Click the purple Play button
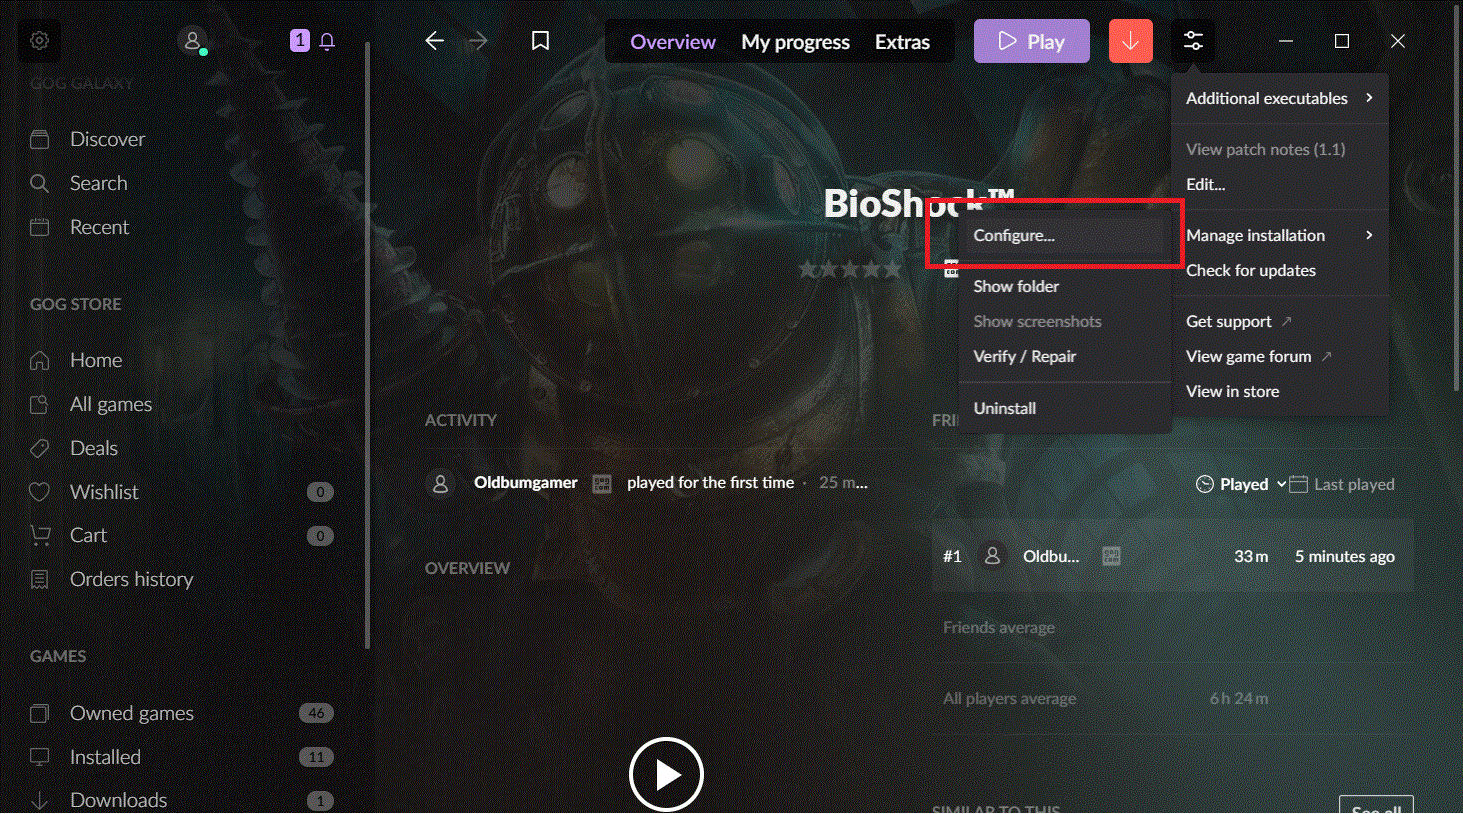The height and width of the screenshot is (814, 1463). (1032, 41)
